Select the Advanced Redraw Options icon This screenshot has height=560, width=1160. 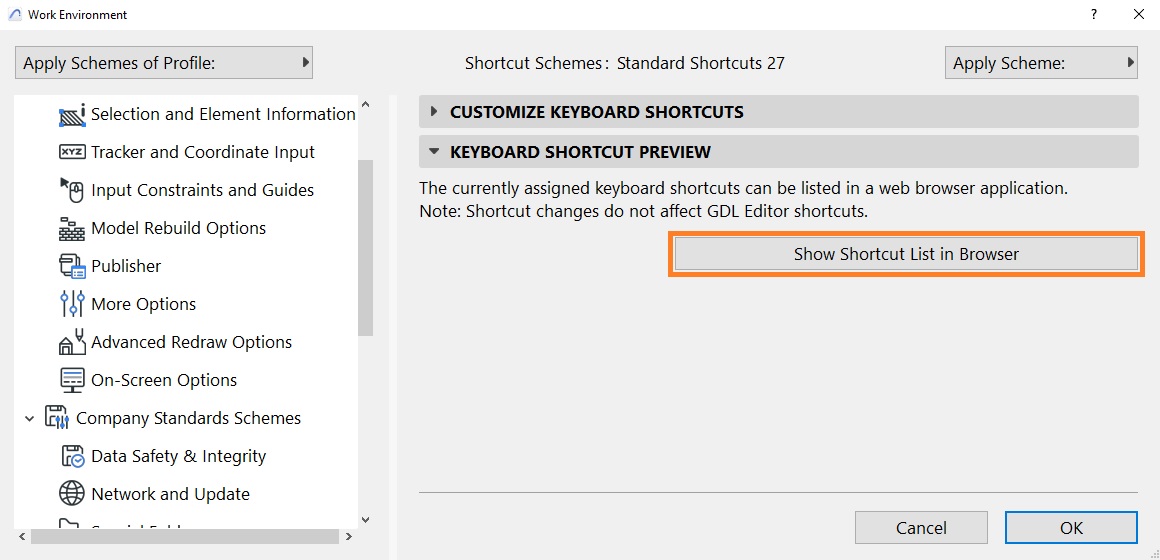(x=72, y=342)
